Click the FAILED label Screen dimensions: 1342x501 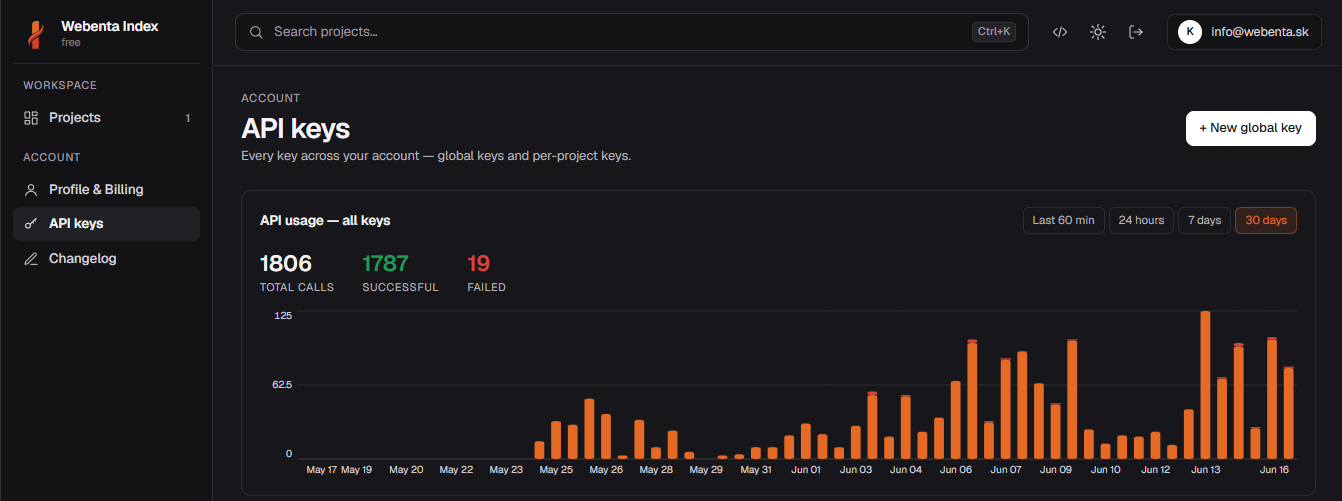486,288
